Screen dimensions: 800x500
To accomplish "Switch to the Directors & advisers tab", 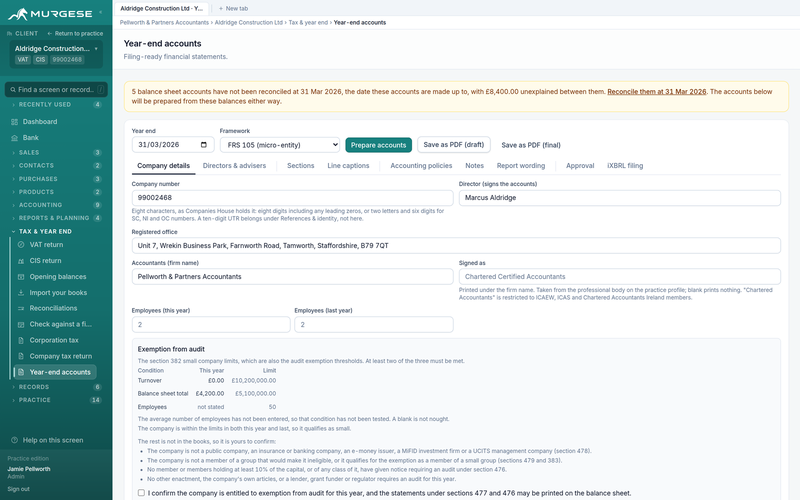I will pos(234,166).
